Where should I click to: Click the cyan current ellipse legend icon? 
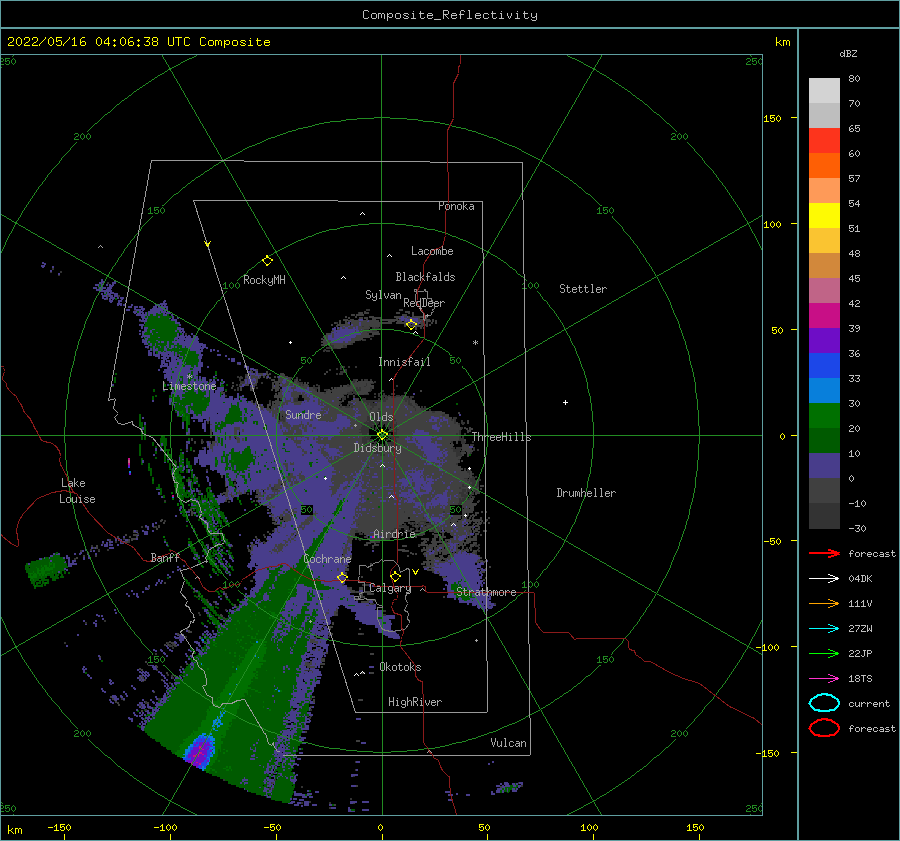(x=824, y=703)
